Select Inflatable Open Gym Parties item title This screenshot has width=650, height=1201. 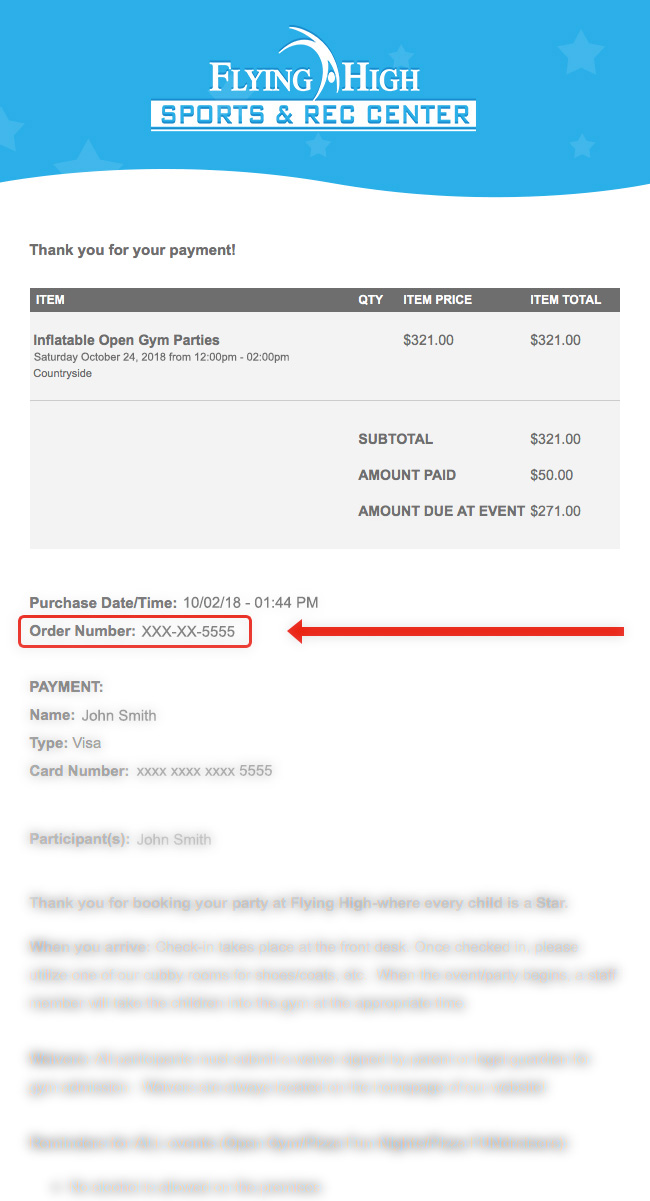(x=126, y=340)
